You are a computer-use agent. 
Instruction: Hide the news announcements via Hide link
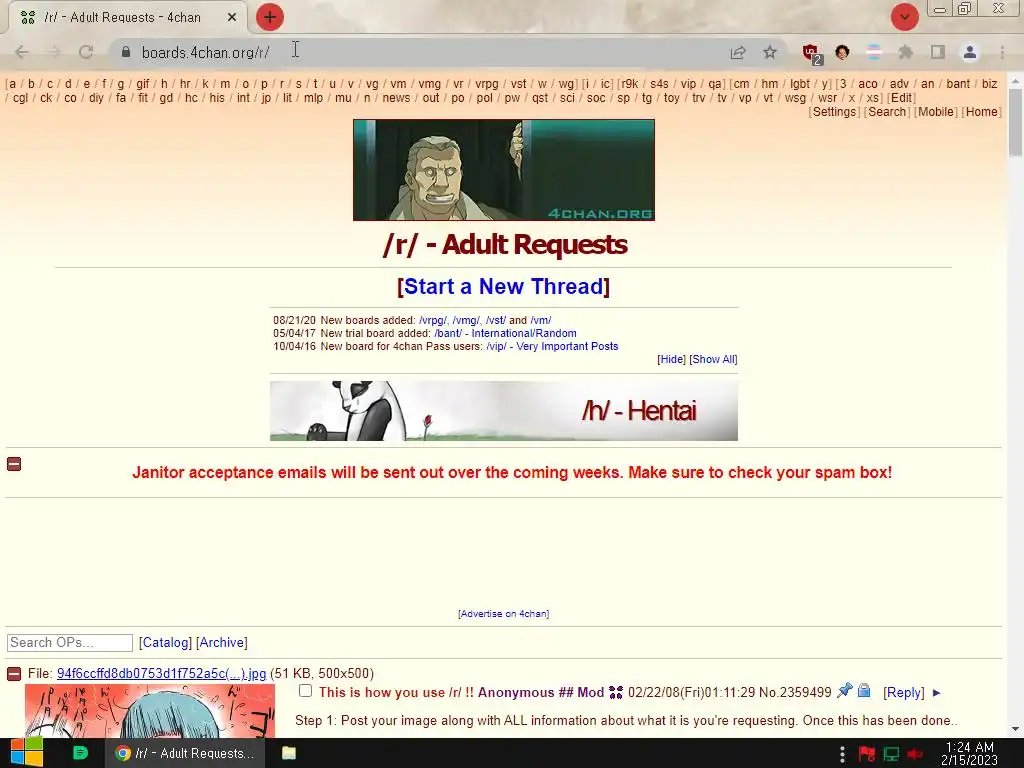(x=671, y=359)
